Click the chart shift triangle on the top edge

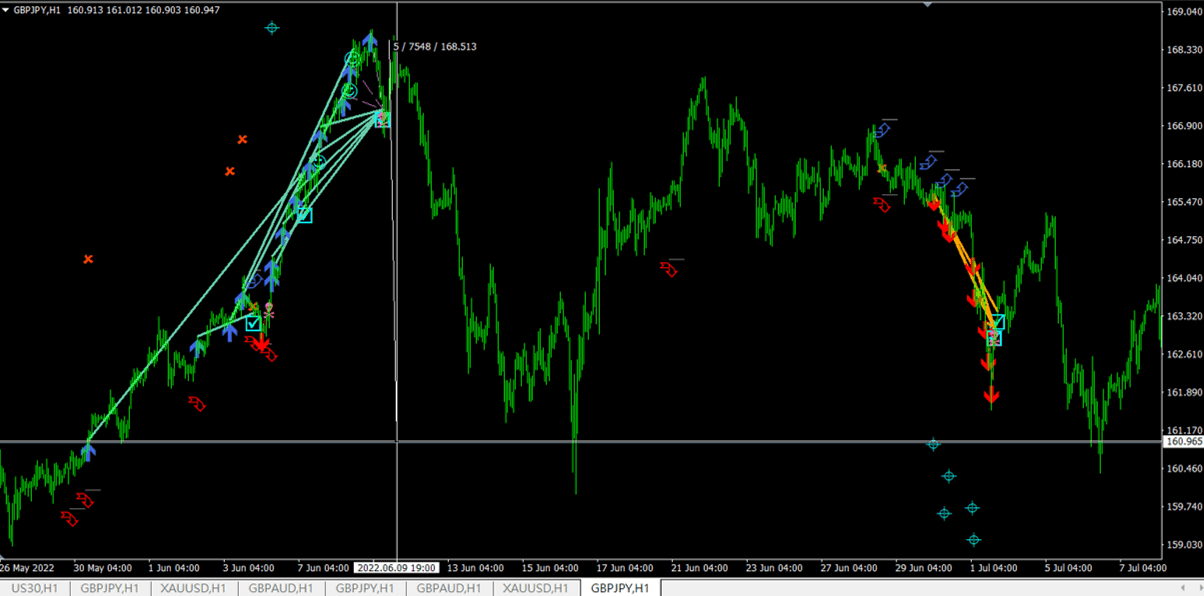pyautogui.click(x=927, y=5)
